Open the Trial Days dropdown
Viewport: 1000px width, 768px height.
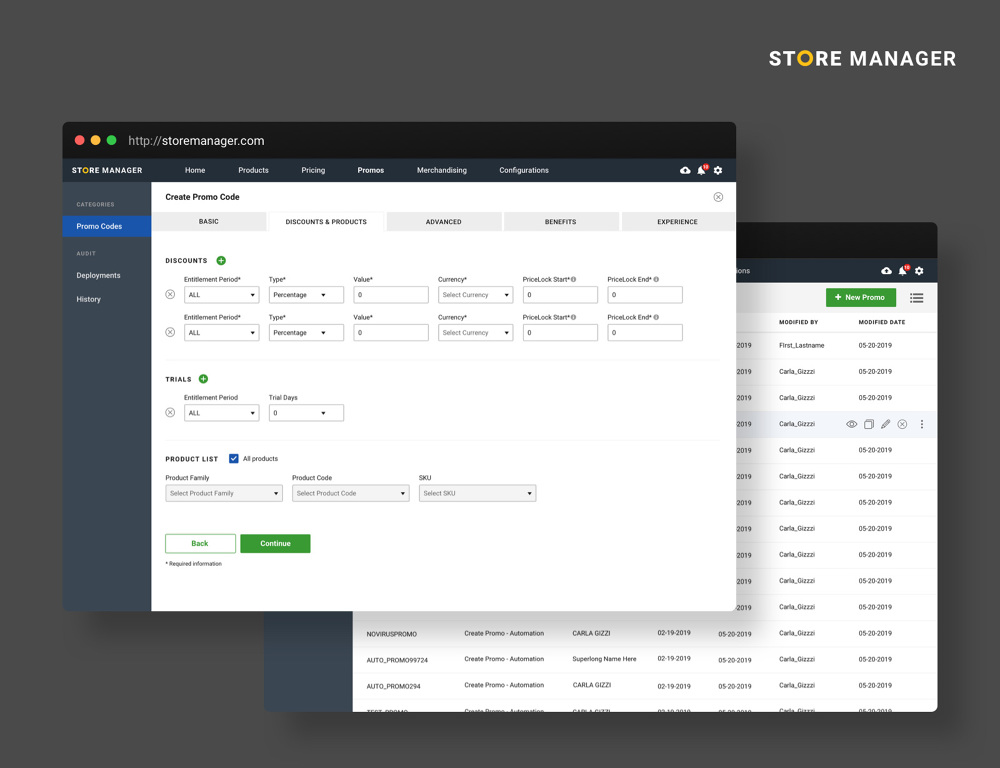pyautogui.click(x=305, y=413)
